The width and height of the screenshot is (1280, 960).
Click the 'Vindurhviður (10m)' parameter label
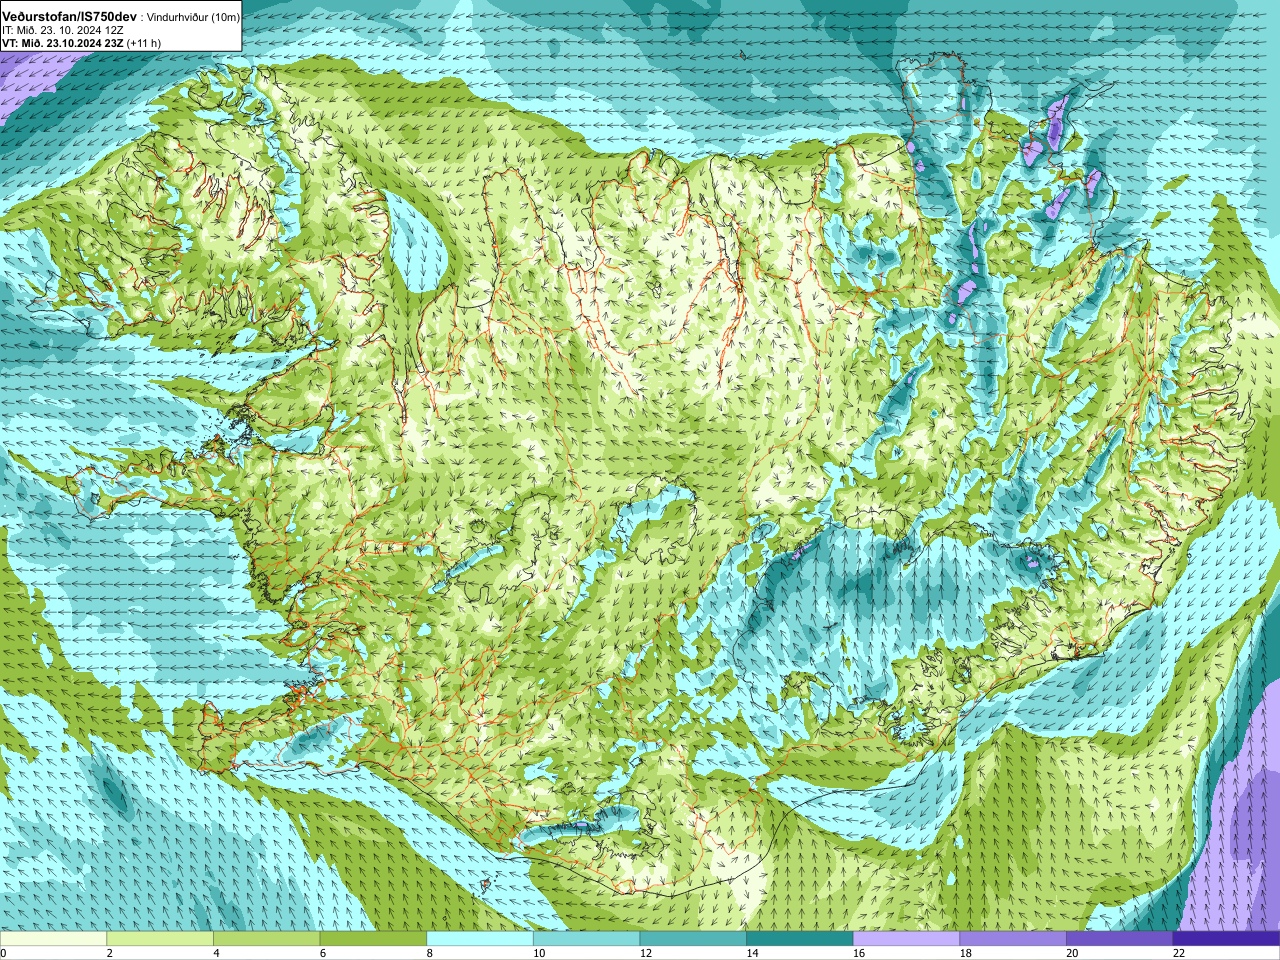point(193,18)
